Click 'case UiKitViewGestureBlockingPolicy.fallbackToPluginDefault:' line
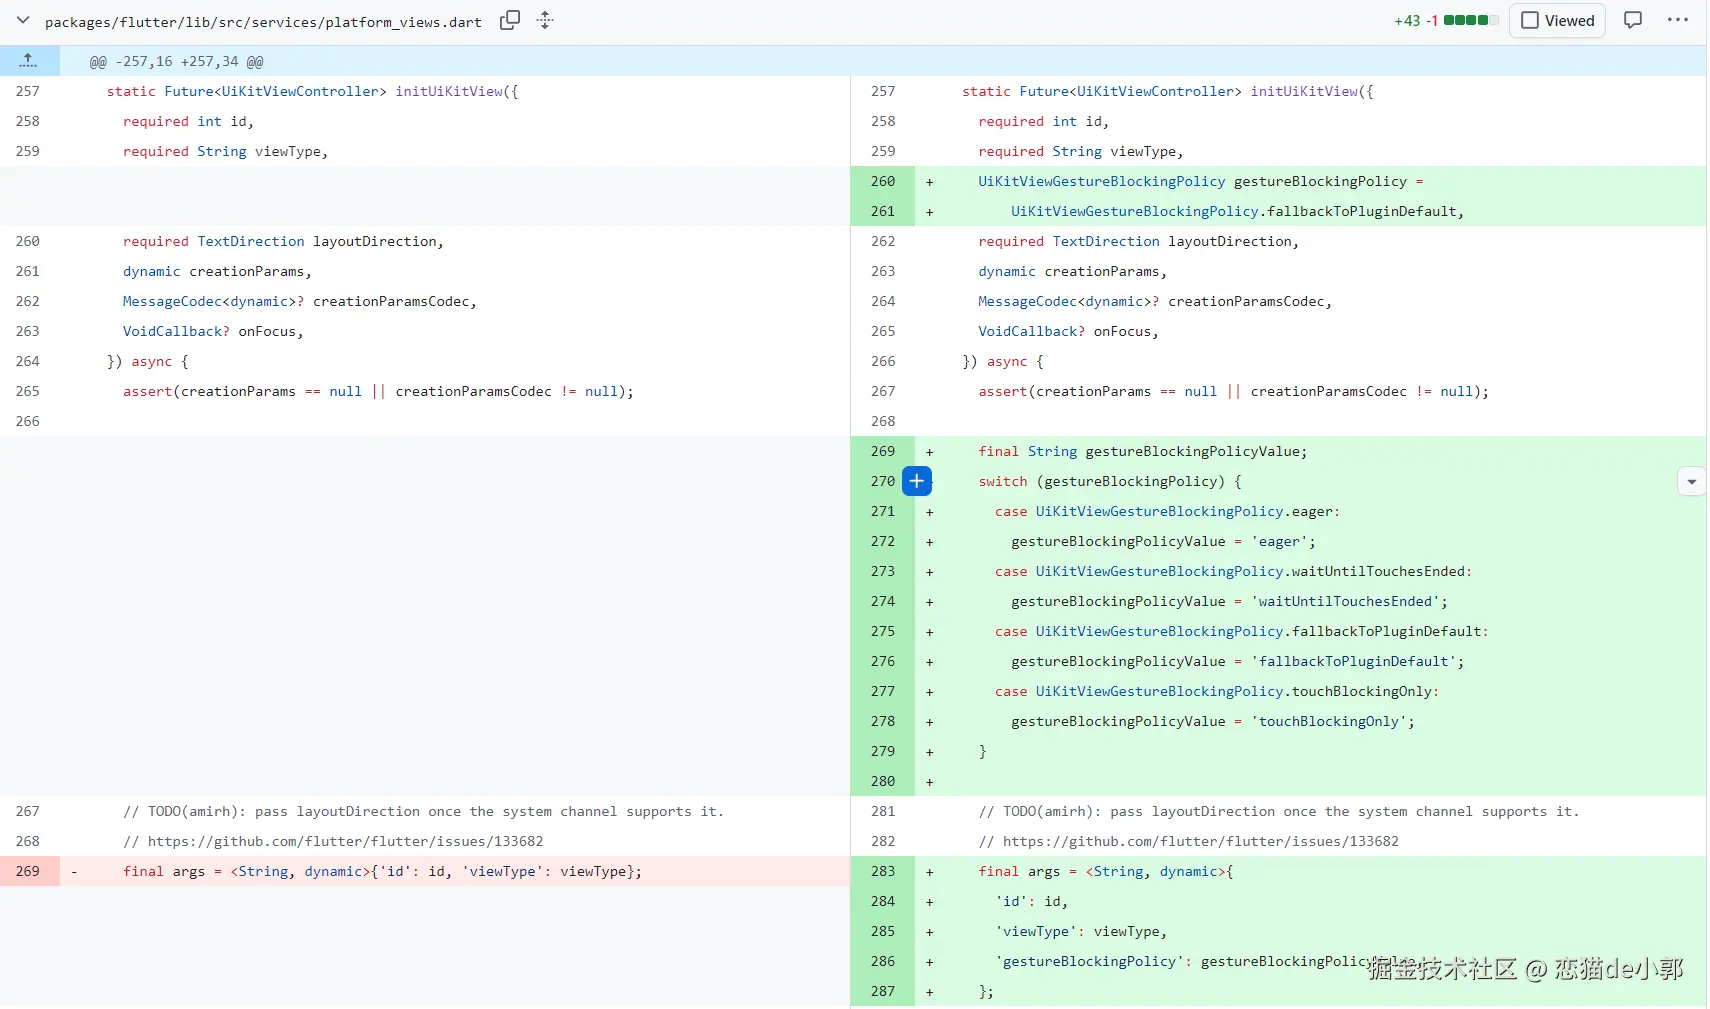 (1241, 631)
